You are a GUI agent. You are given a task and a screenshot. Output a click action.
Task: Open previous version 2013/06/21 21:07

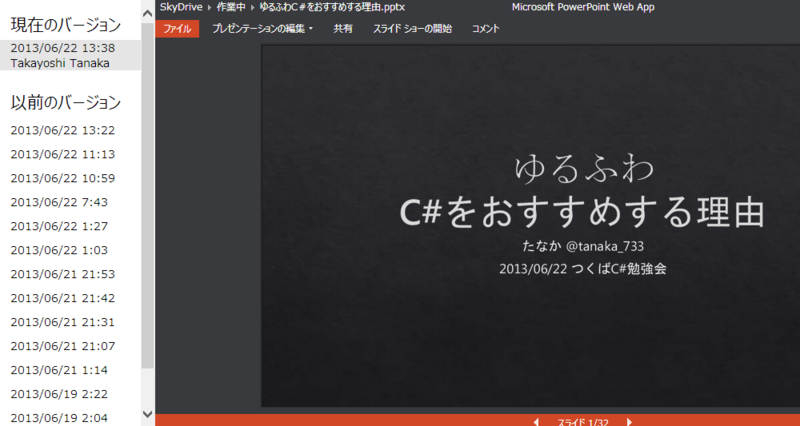63,346
